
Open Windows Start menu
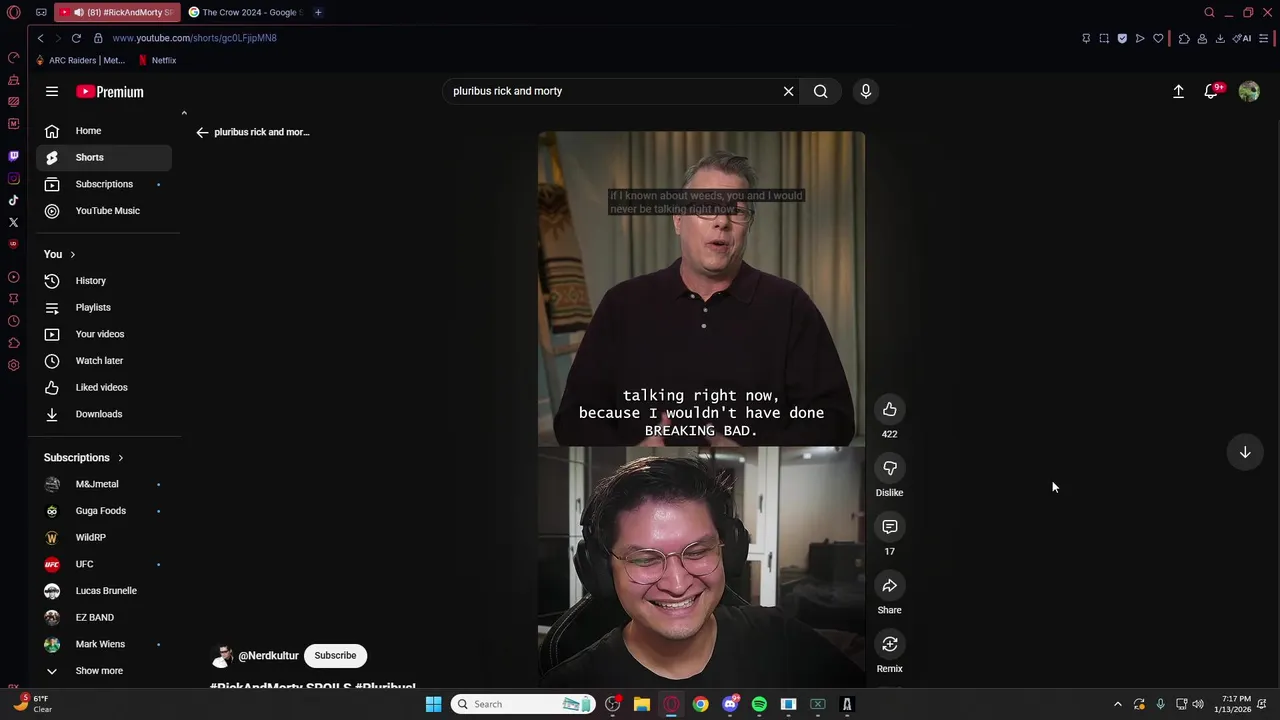[433, 704]
